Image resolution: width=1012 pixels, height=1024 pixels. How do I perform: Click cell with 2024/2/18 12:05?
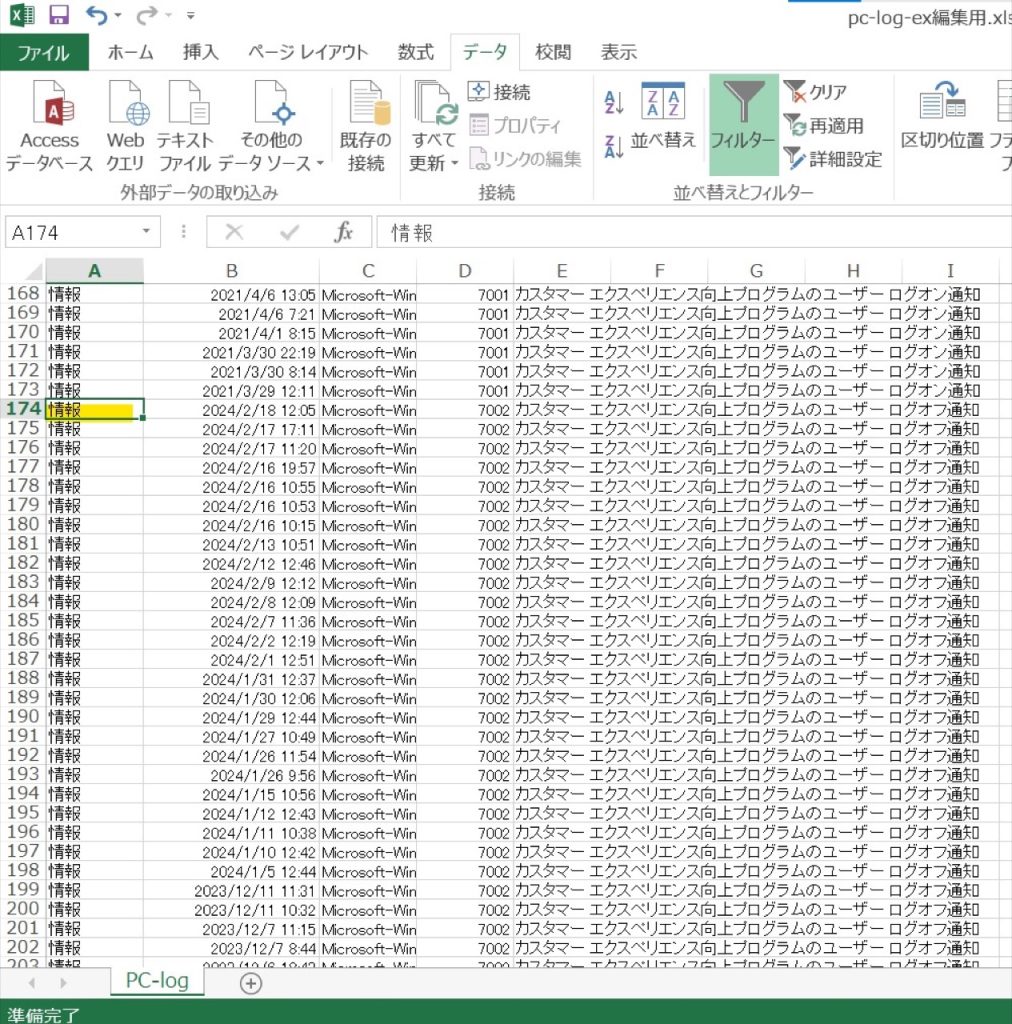pos(232,410)
